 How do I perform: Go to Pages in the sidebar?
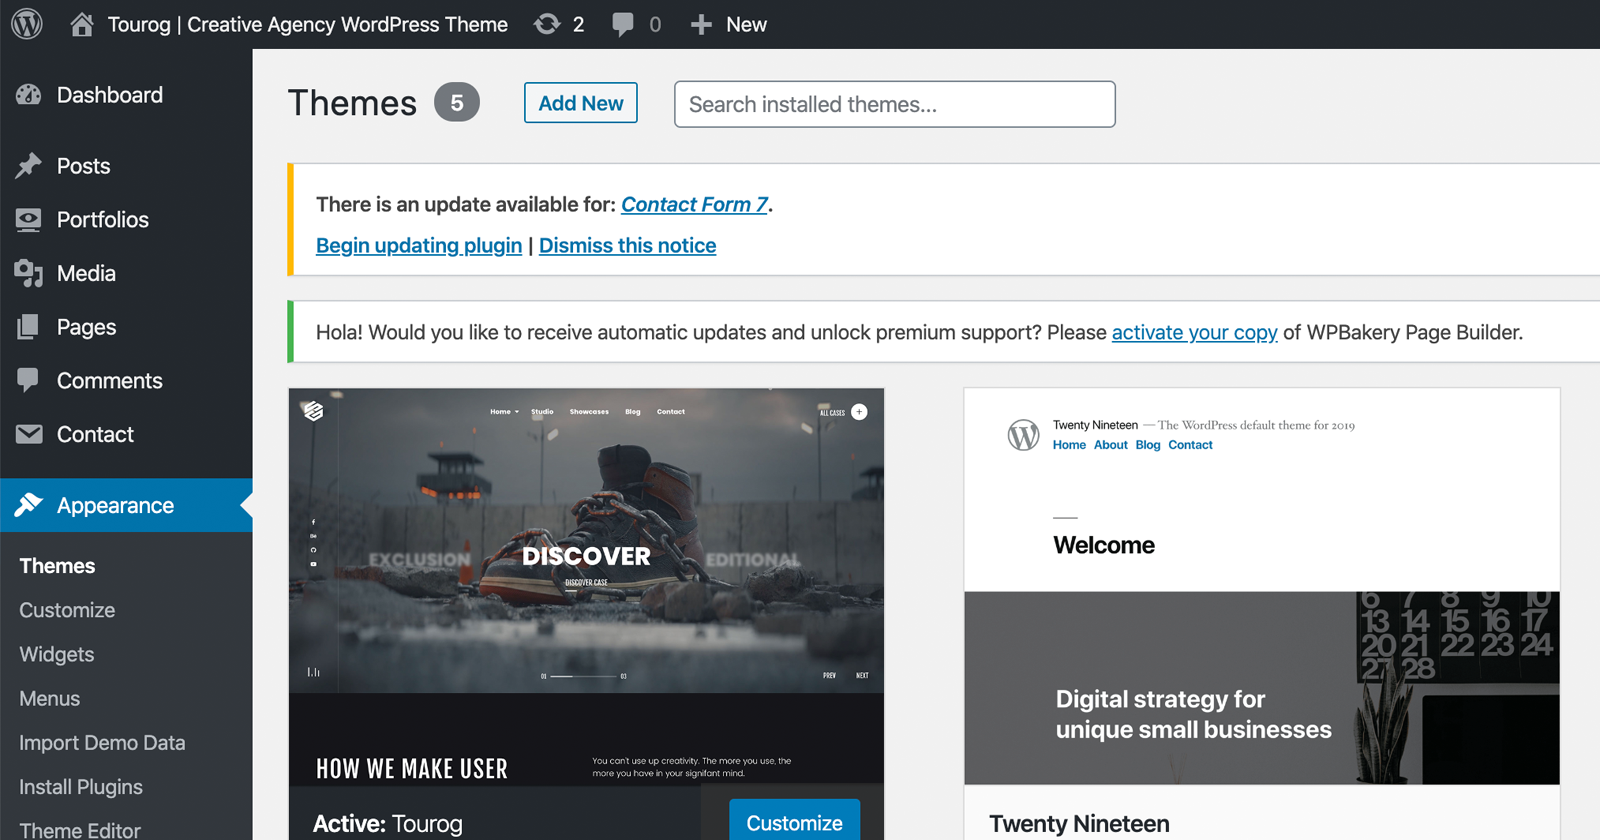pyautogui.click(x=86, y=327)
